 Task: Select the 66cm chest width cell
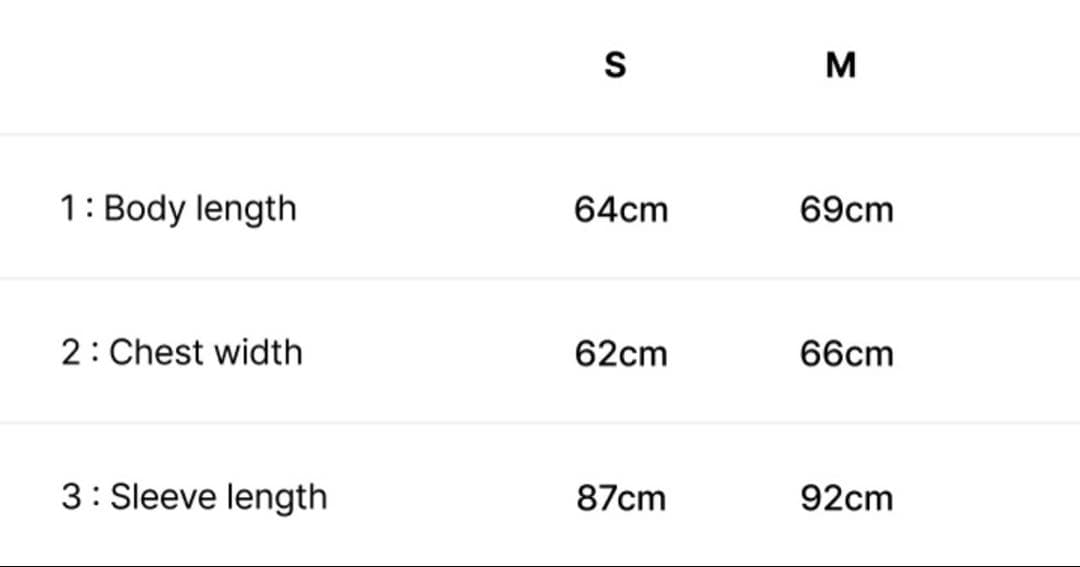[x=846, y=354]
